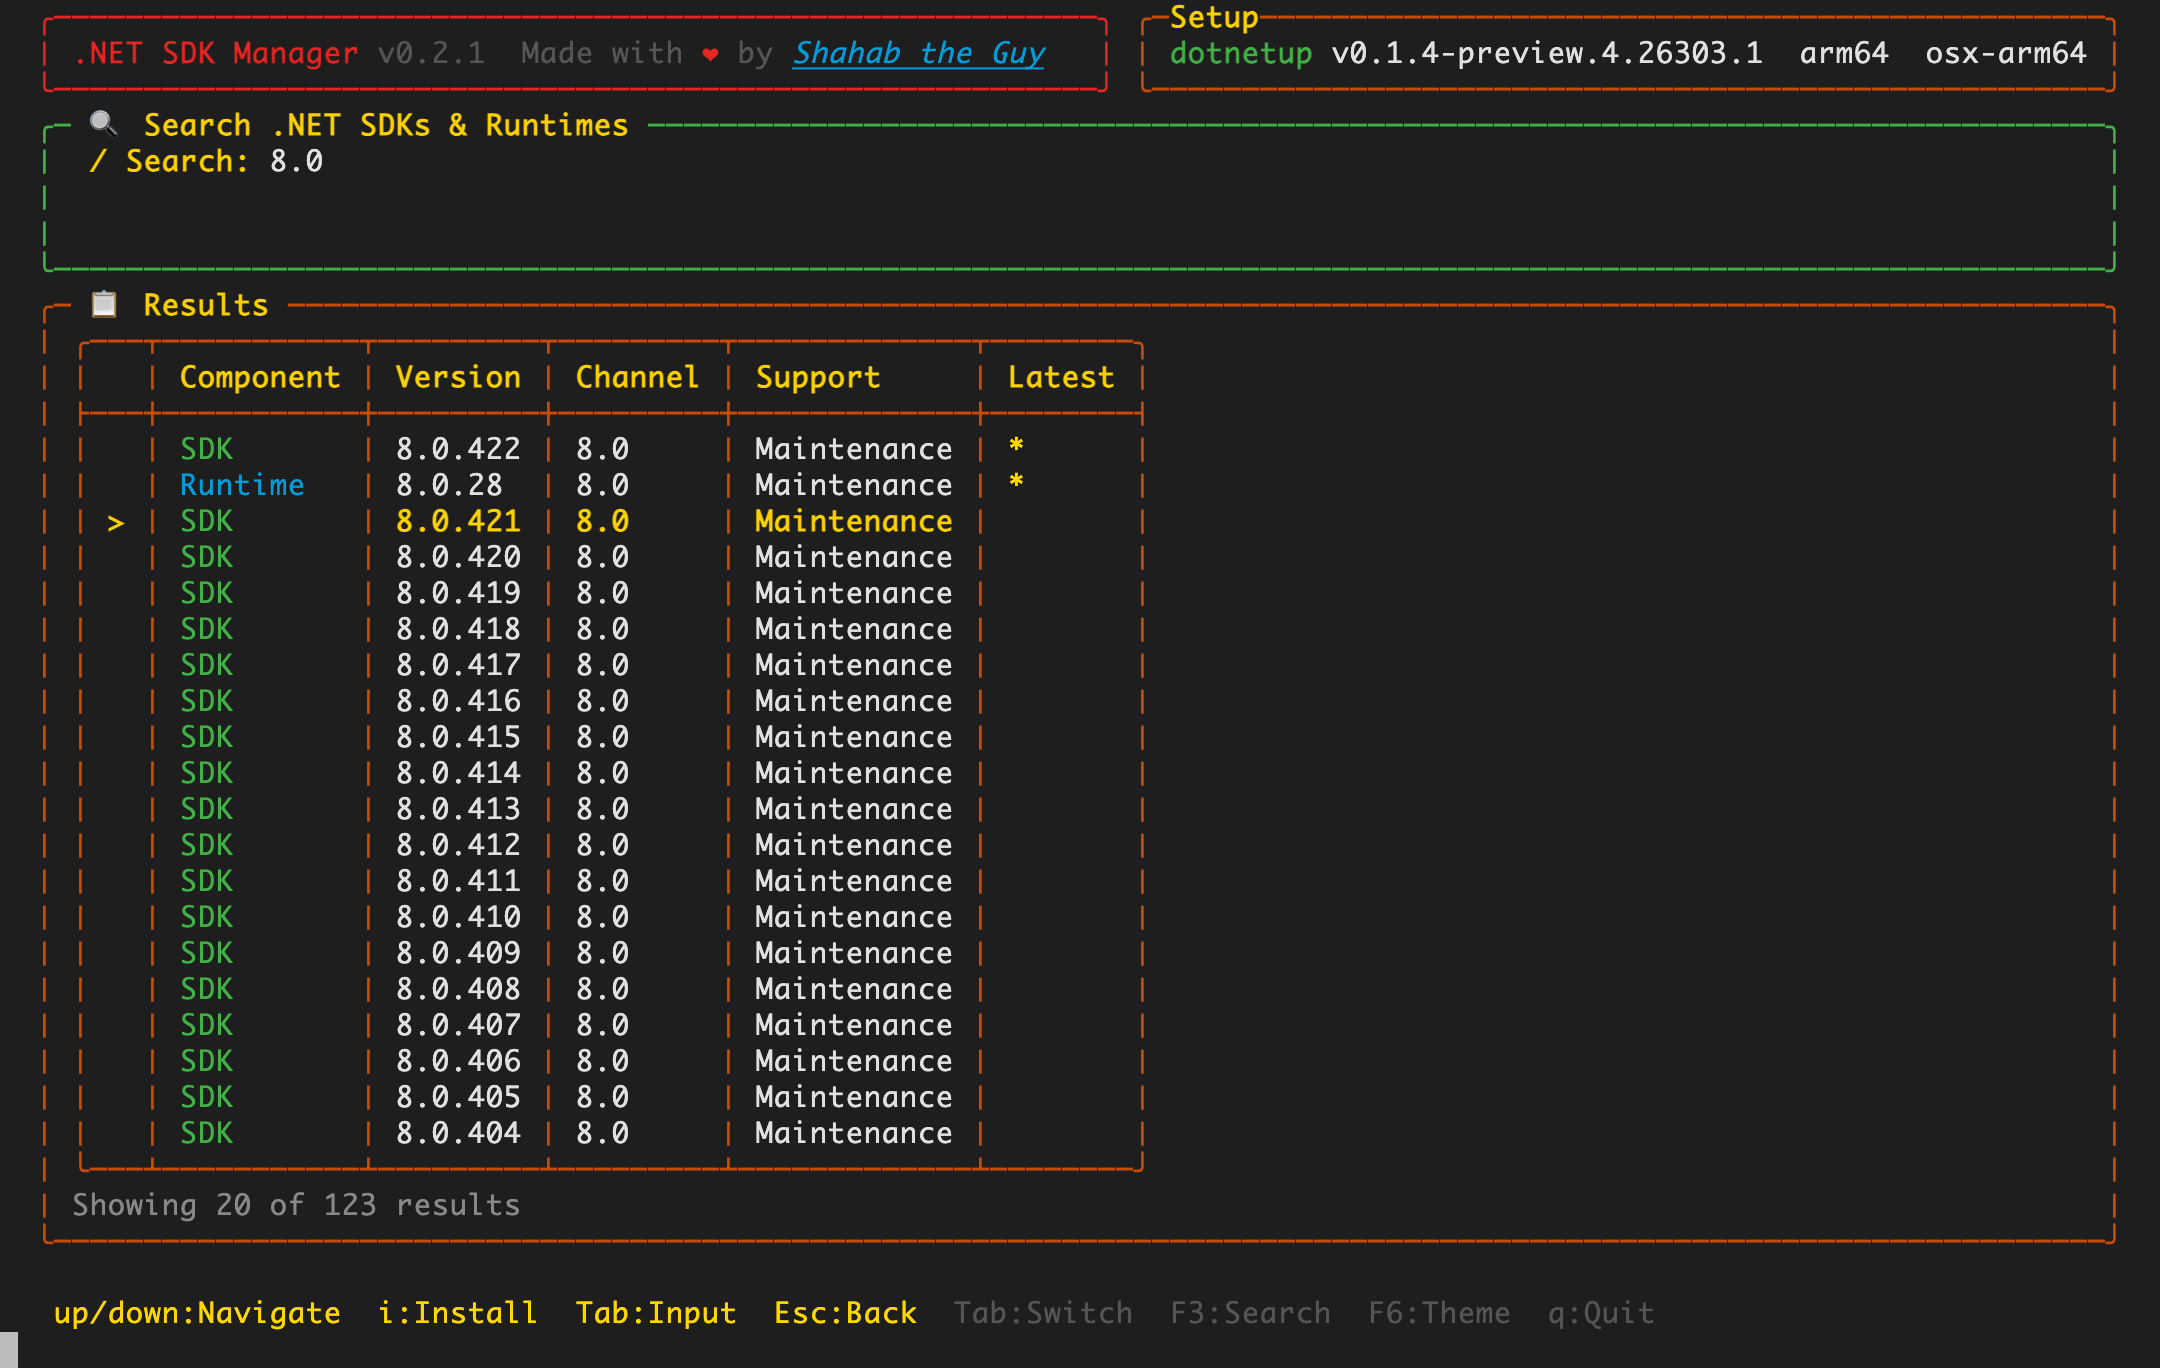Select version 8.0.408 in results
Screen dimensions: 2160x1368
pyautogui.click(x=458, y=989)
